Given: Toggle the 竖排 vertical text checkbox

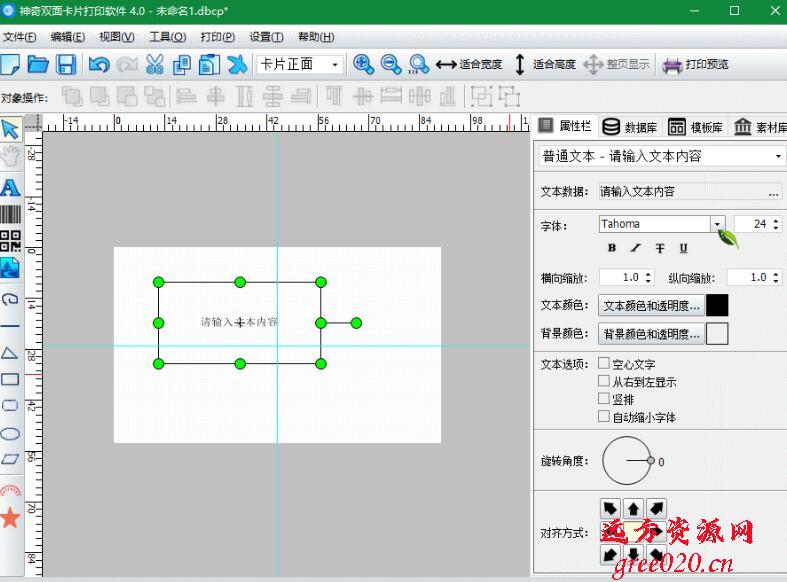Looking at the screenshot, I should coord(604,399).
